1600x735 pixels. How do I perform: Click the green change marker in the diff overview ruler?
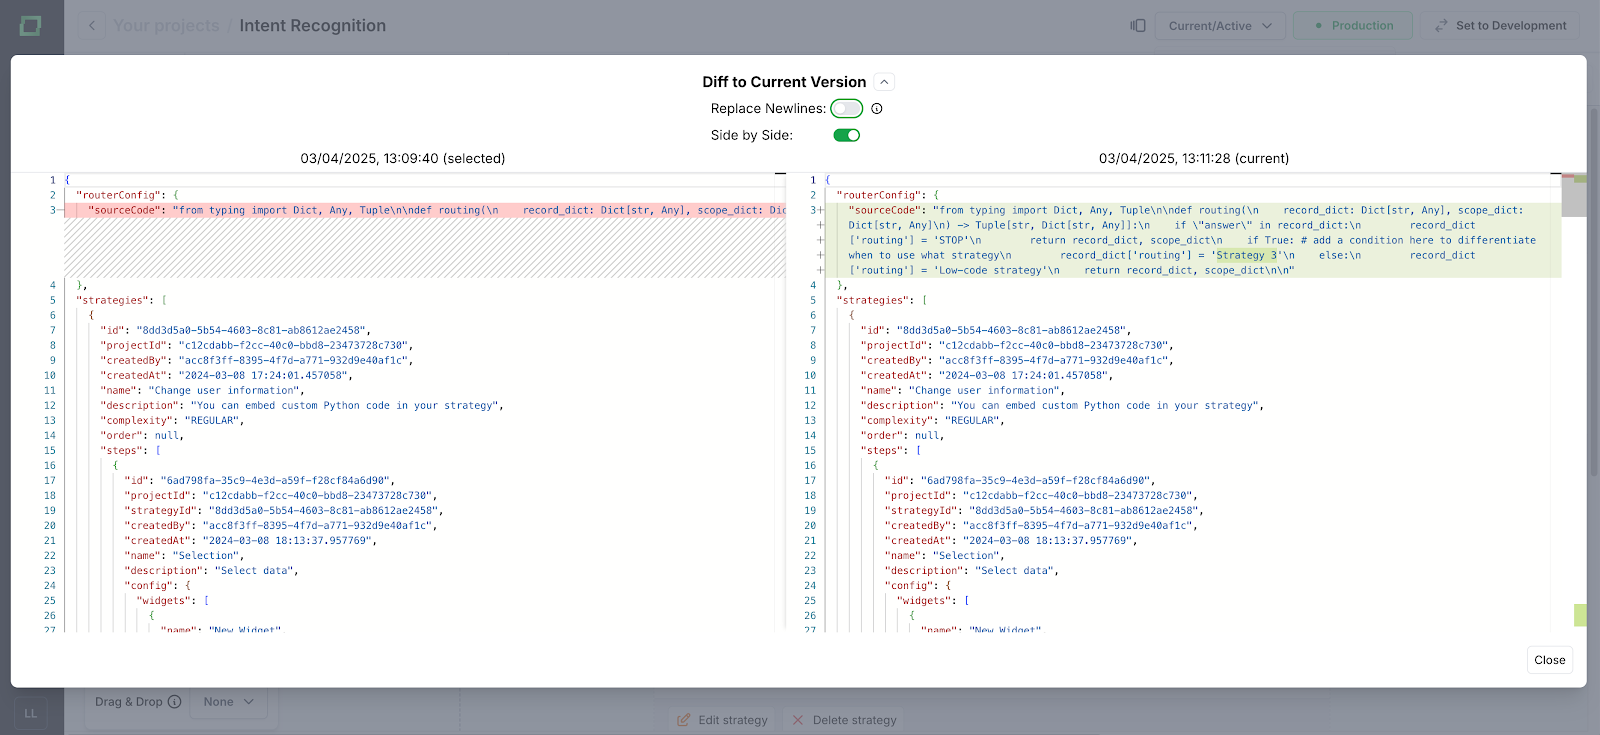coord(1580,615)
